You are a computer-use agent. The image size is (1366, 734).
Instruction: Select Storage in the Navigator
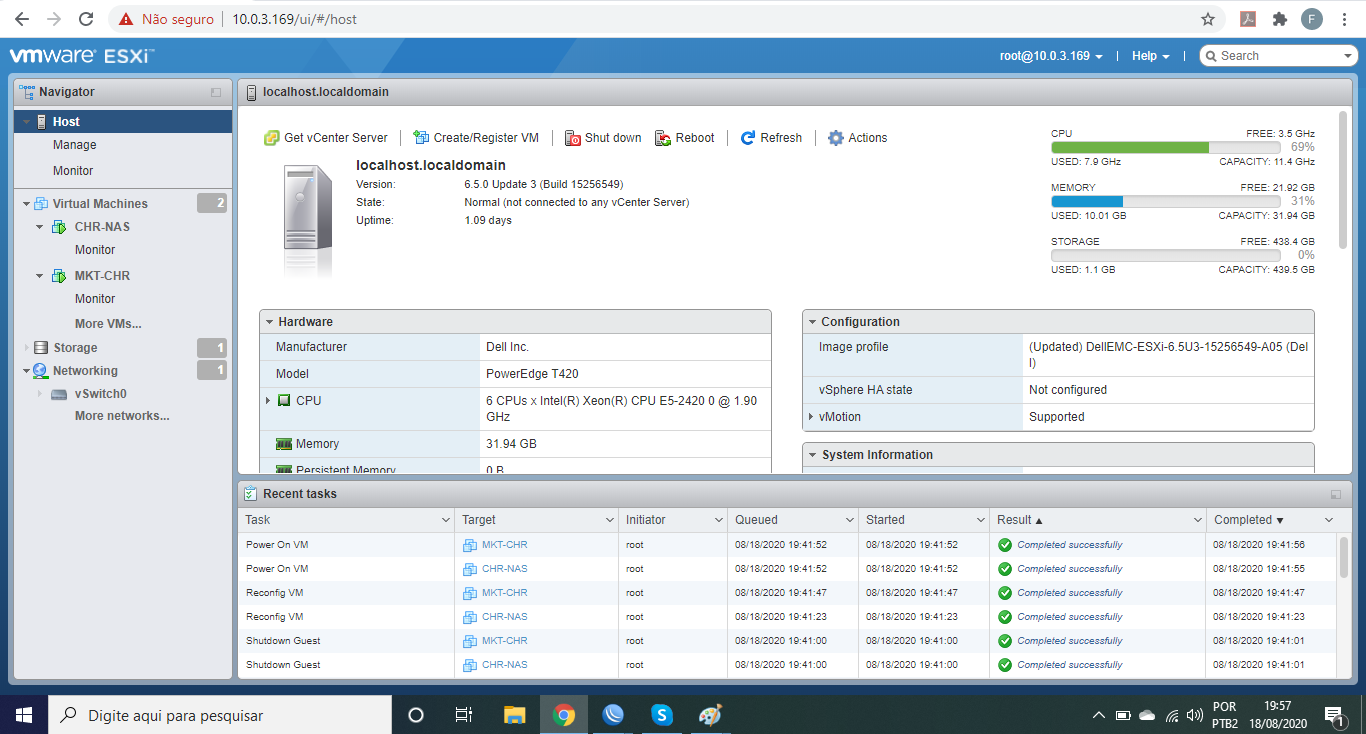[x=75, y=348]
